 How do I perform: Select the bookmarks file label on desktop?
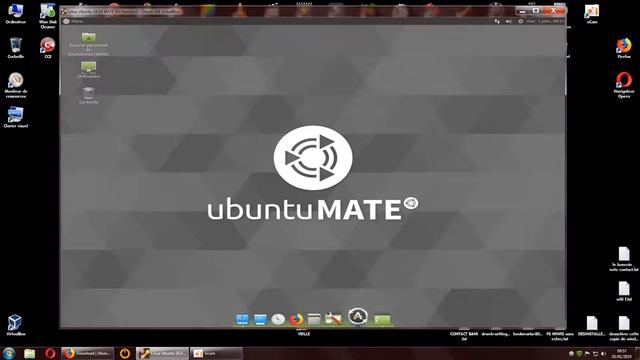[x=528, y=334]
